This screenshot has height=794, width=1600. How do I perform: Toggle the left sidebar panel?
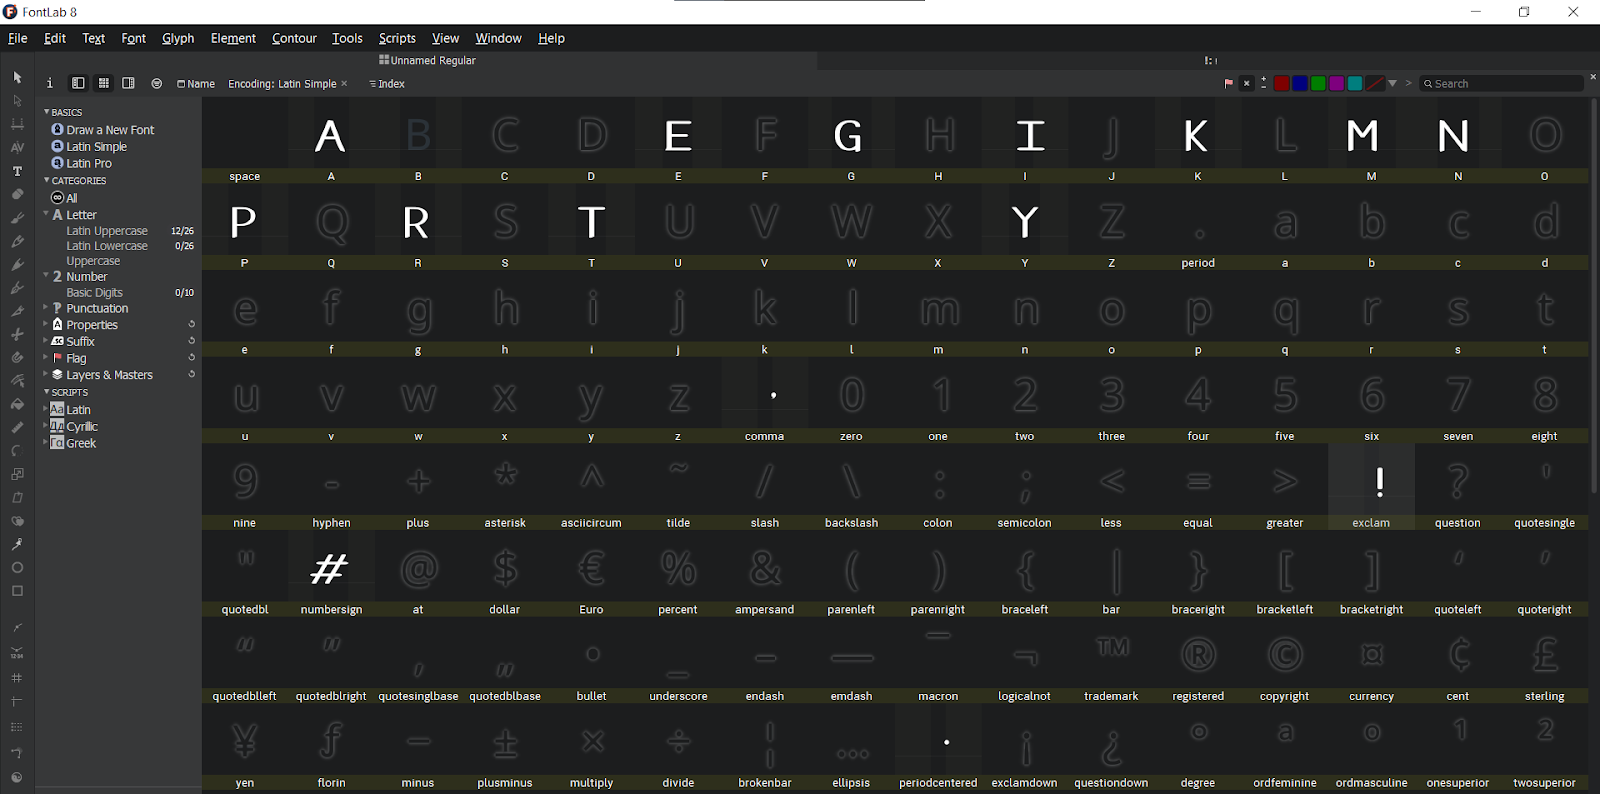click(x=78, y=83)
